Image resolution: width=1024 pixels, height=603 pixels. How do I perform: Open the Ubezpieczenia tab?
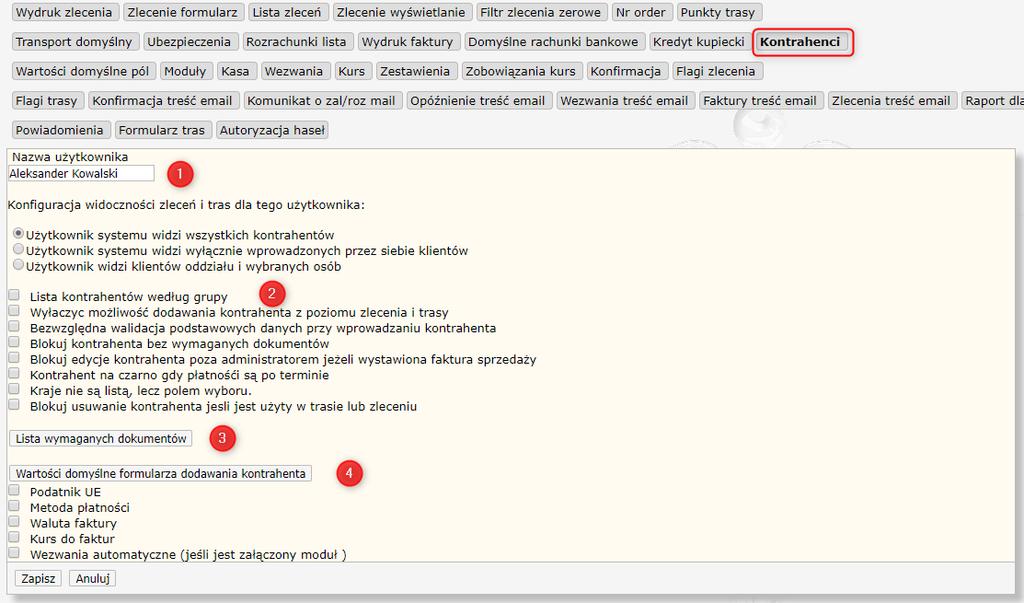tap(189, 42)
